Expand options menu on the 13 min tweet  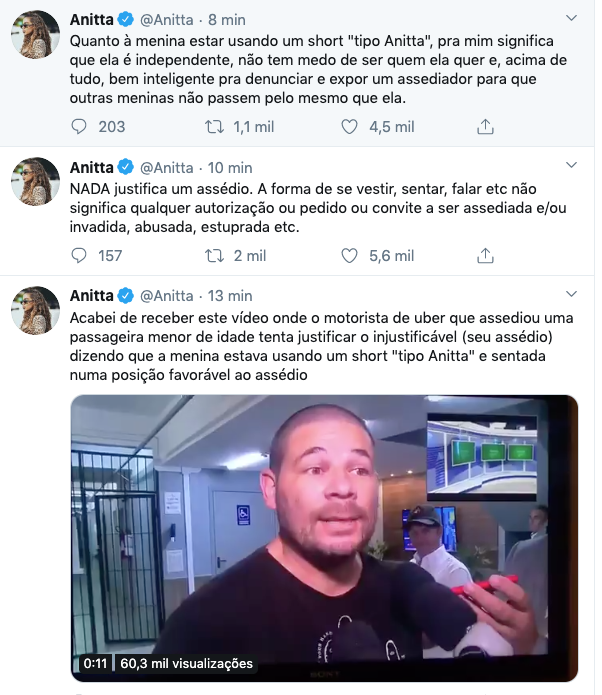pos(571,294)
